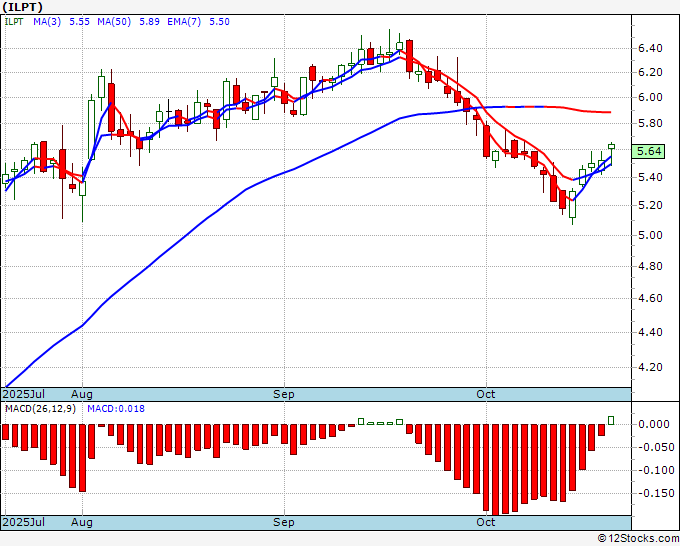Viewport: 680px width, 546px height.
Task: Click the last green candlestick near 5.64
Action: [611, 147]
